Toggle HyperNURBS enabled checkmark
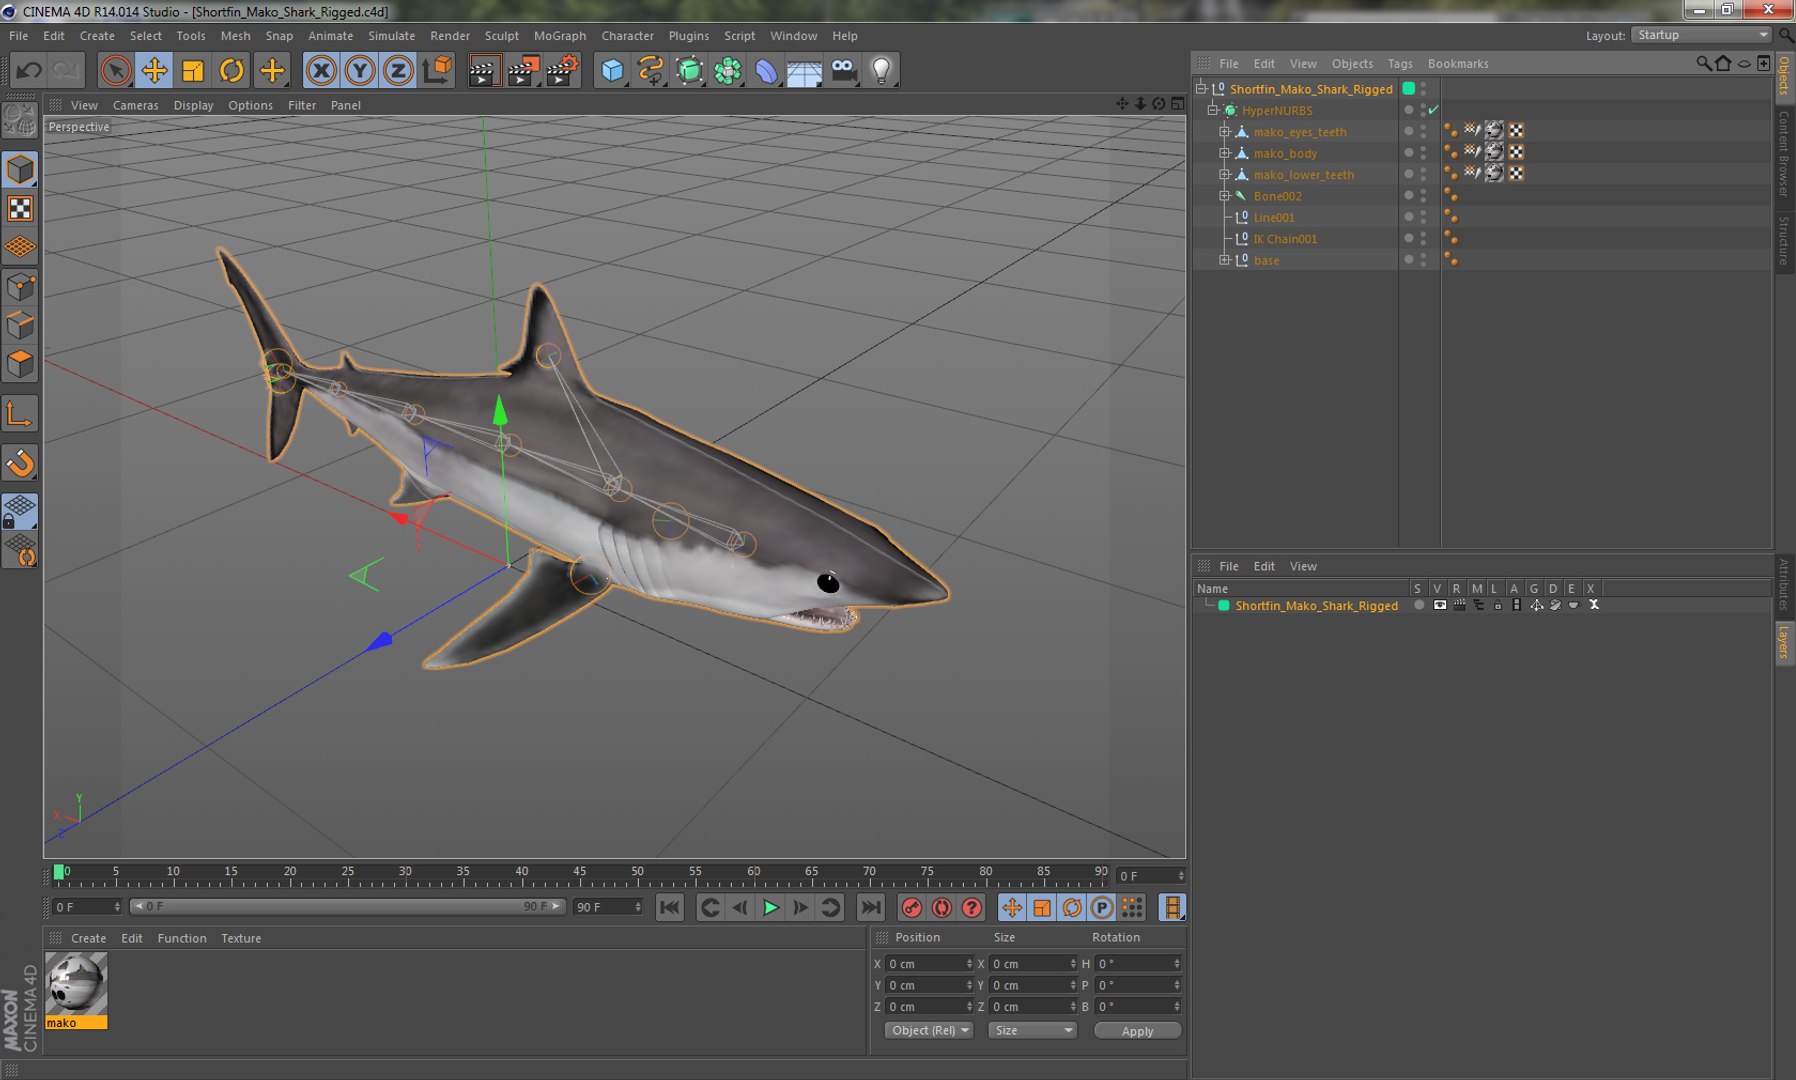The width and height of the screenshot is (1796, 1080). pos(1433,110)
